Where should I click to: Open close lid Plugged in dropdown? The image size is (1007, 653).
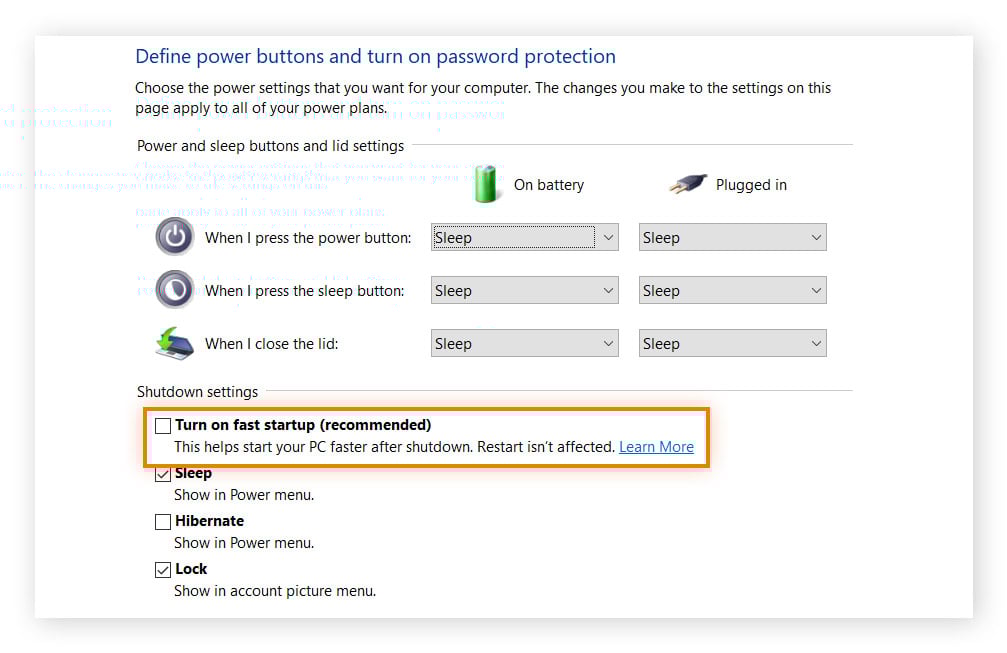[x=732, y=344]
